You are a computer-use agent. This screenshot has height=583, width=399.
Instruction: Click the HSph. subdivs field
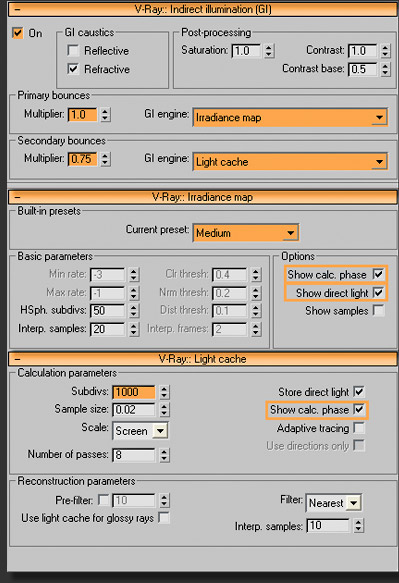click(108, 310)
